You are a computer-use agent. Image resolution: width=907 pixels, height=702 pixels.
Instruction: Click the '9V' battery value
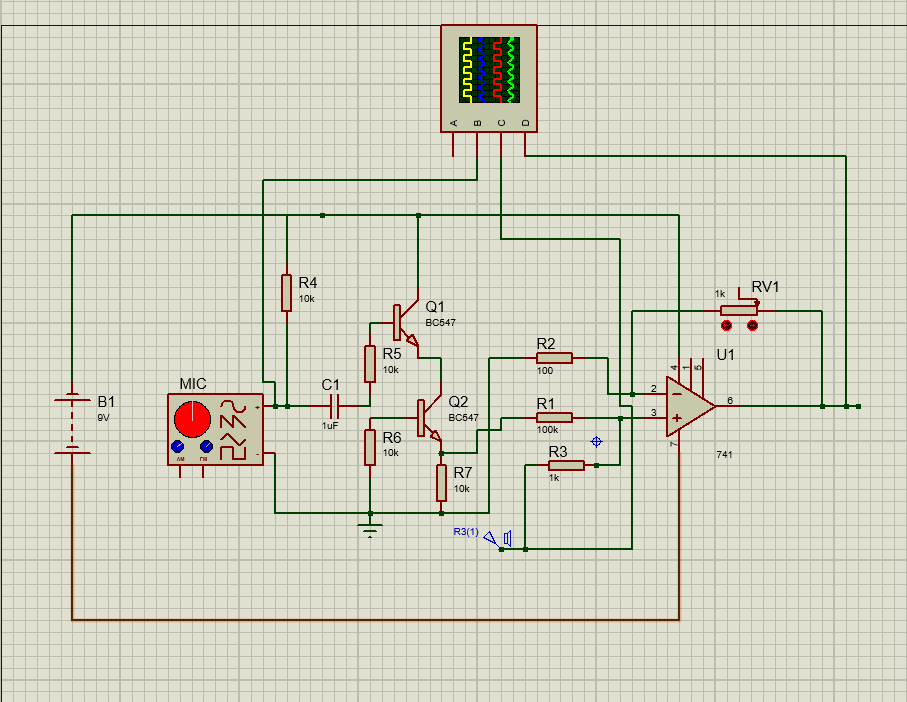coord(104,417)
